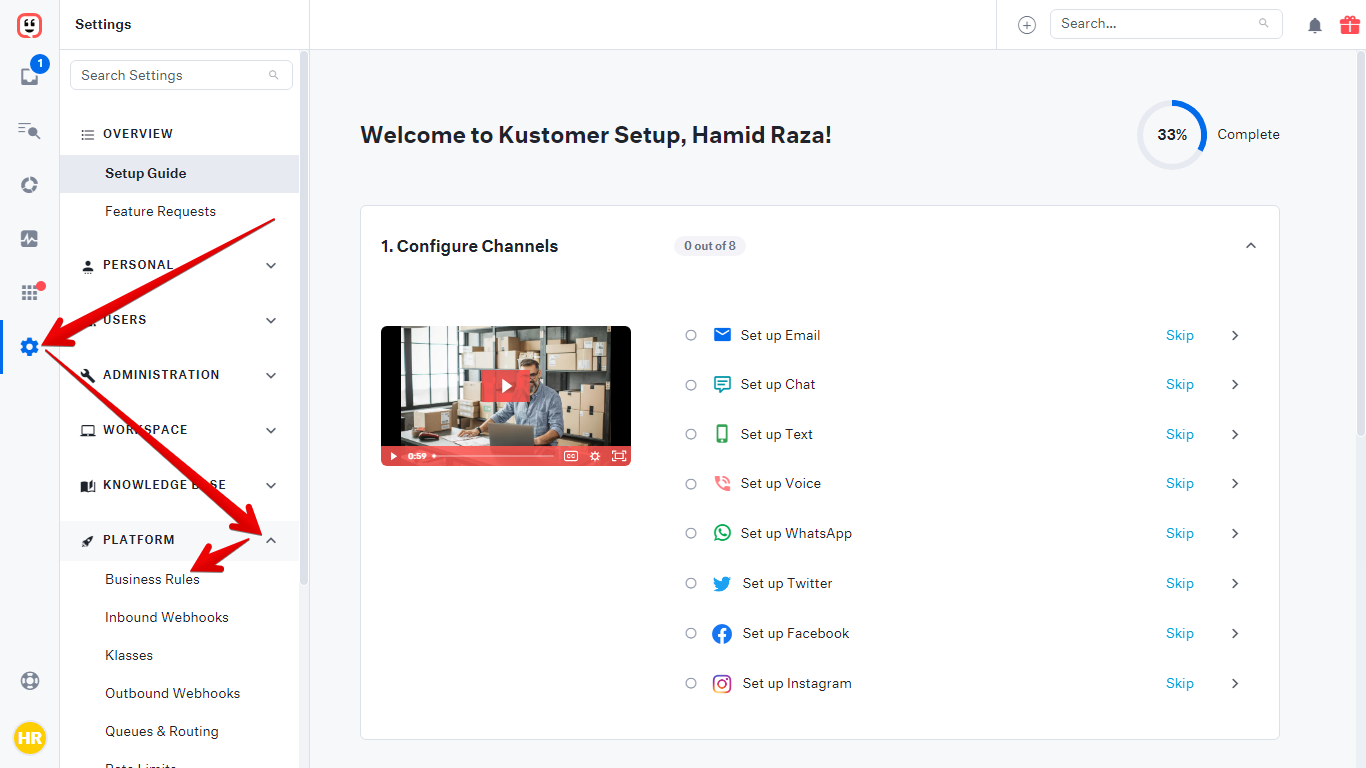The image size is (1366, 768).
Task: Click the settings sidebar scrollbar
Action: 304,318
